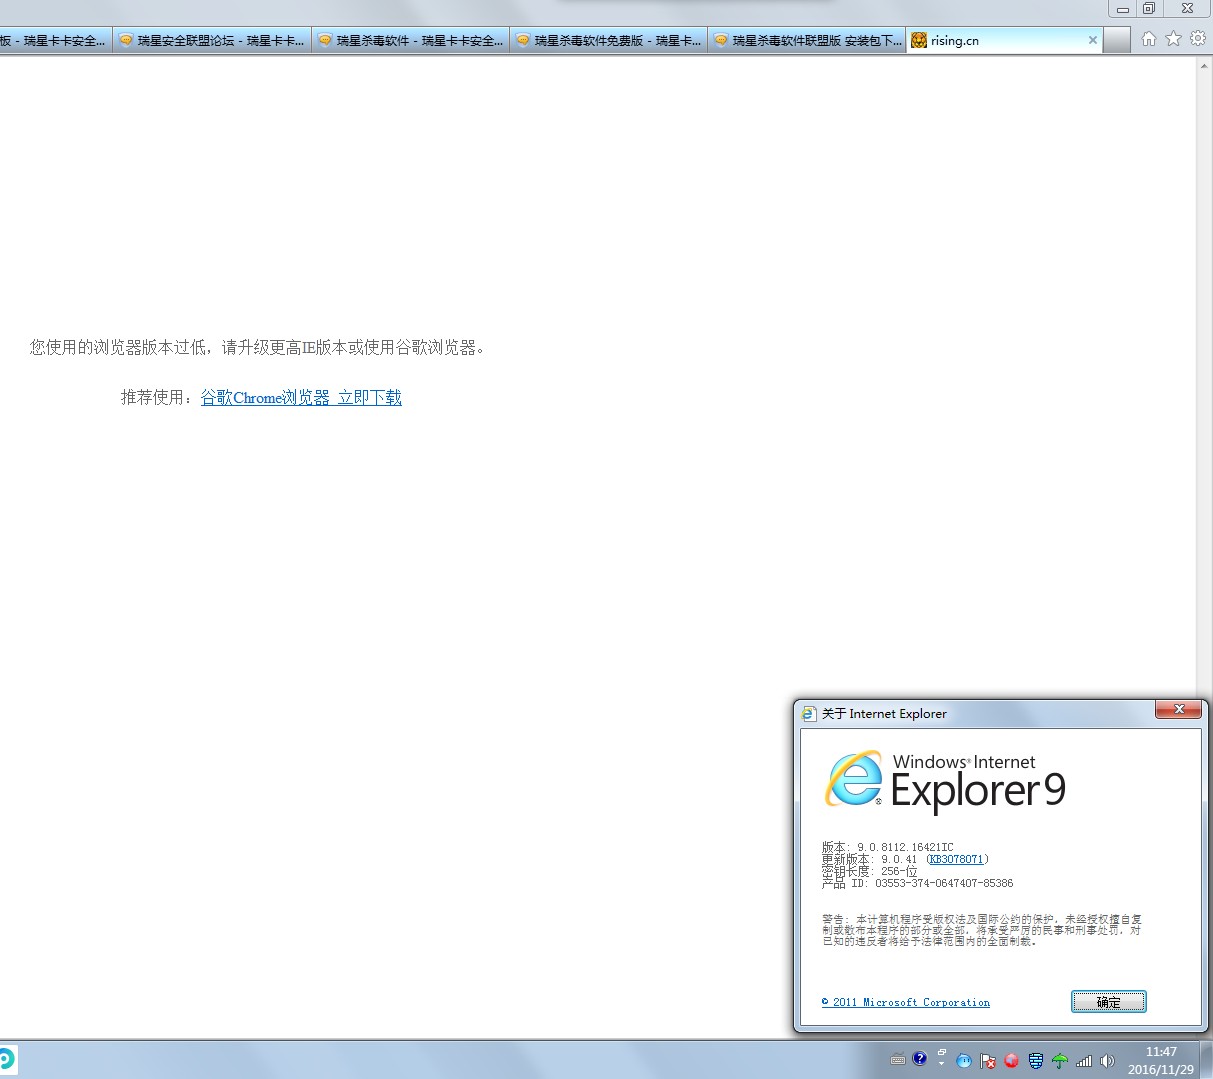Screen dimensions: 1213x1079
Task: Click the page vertical scrollbar
Action: coord(1205,548)
